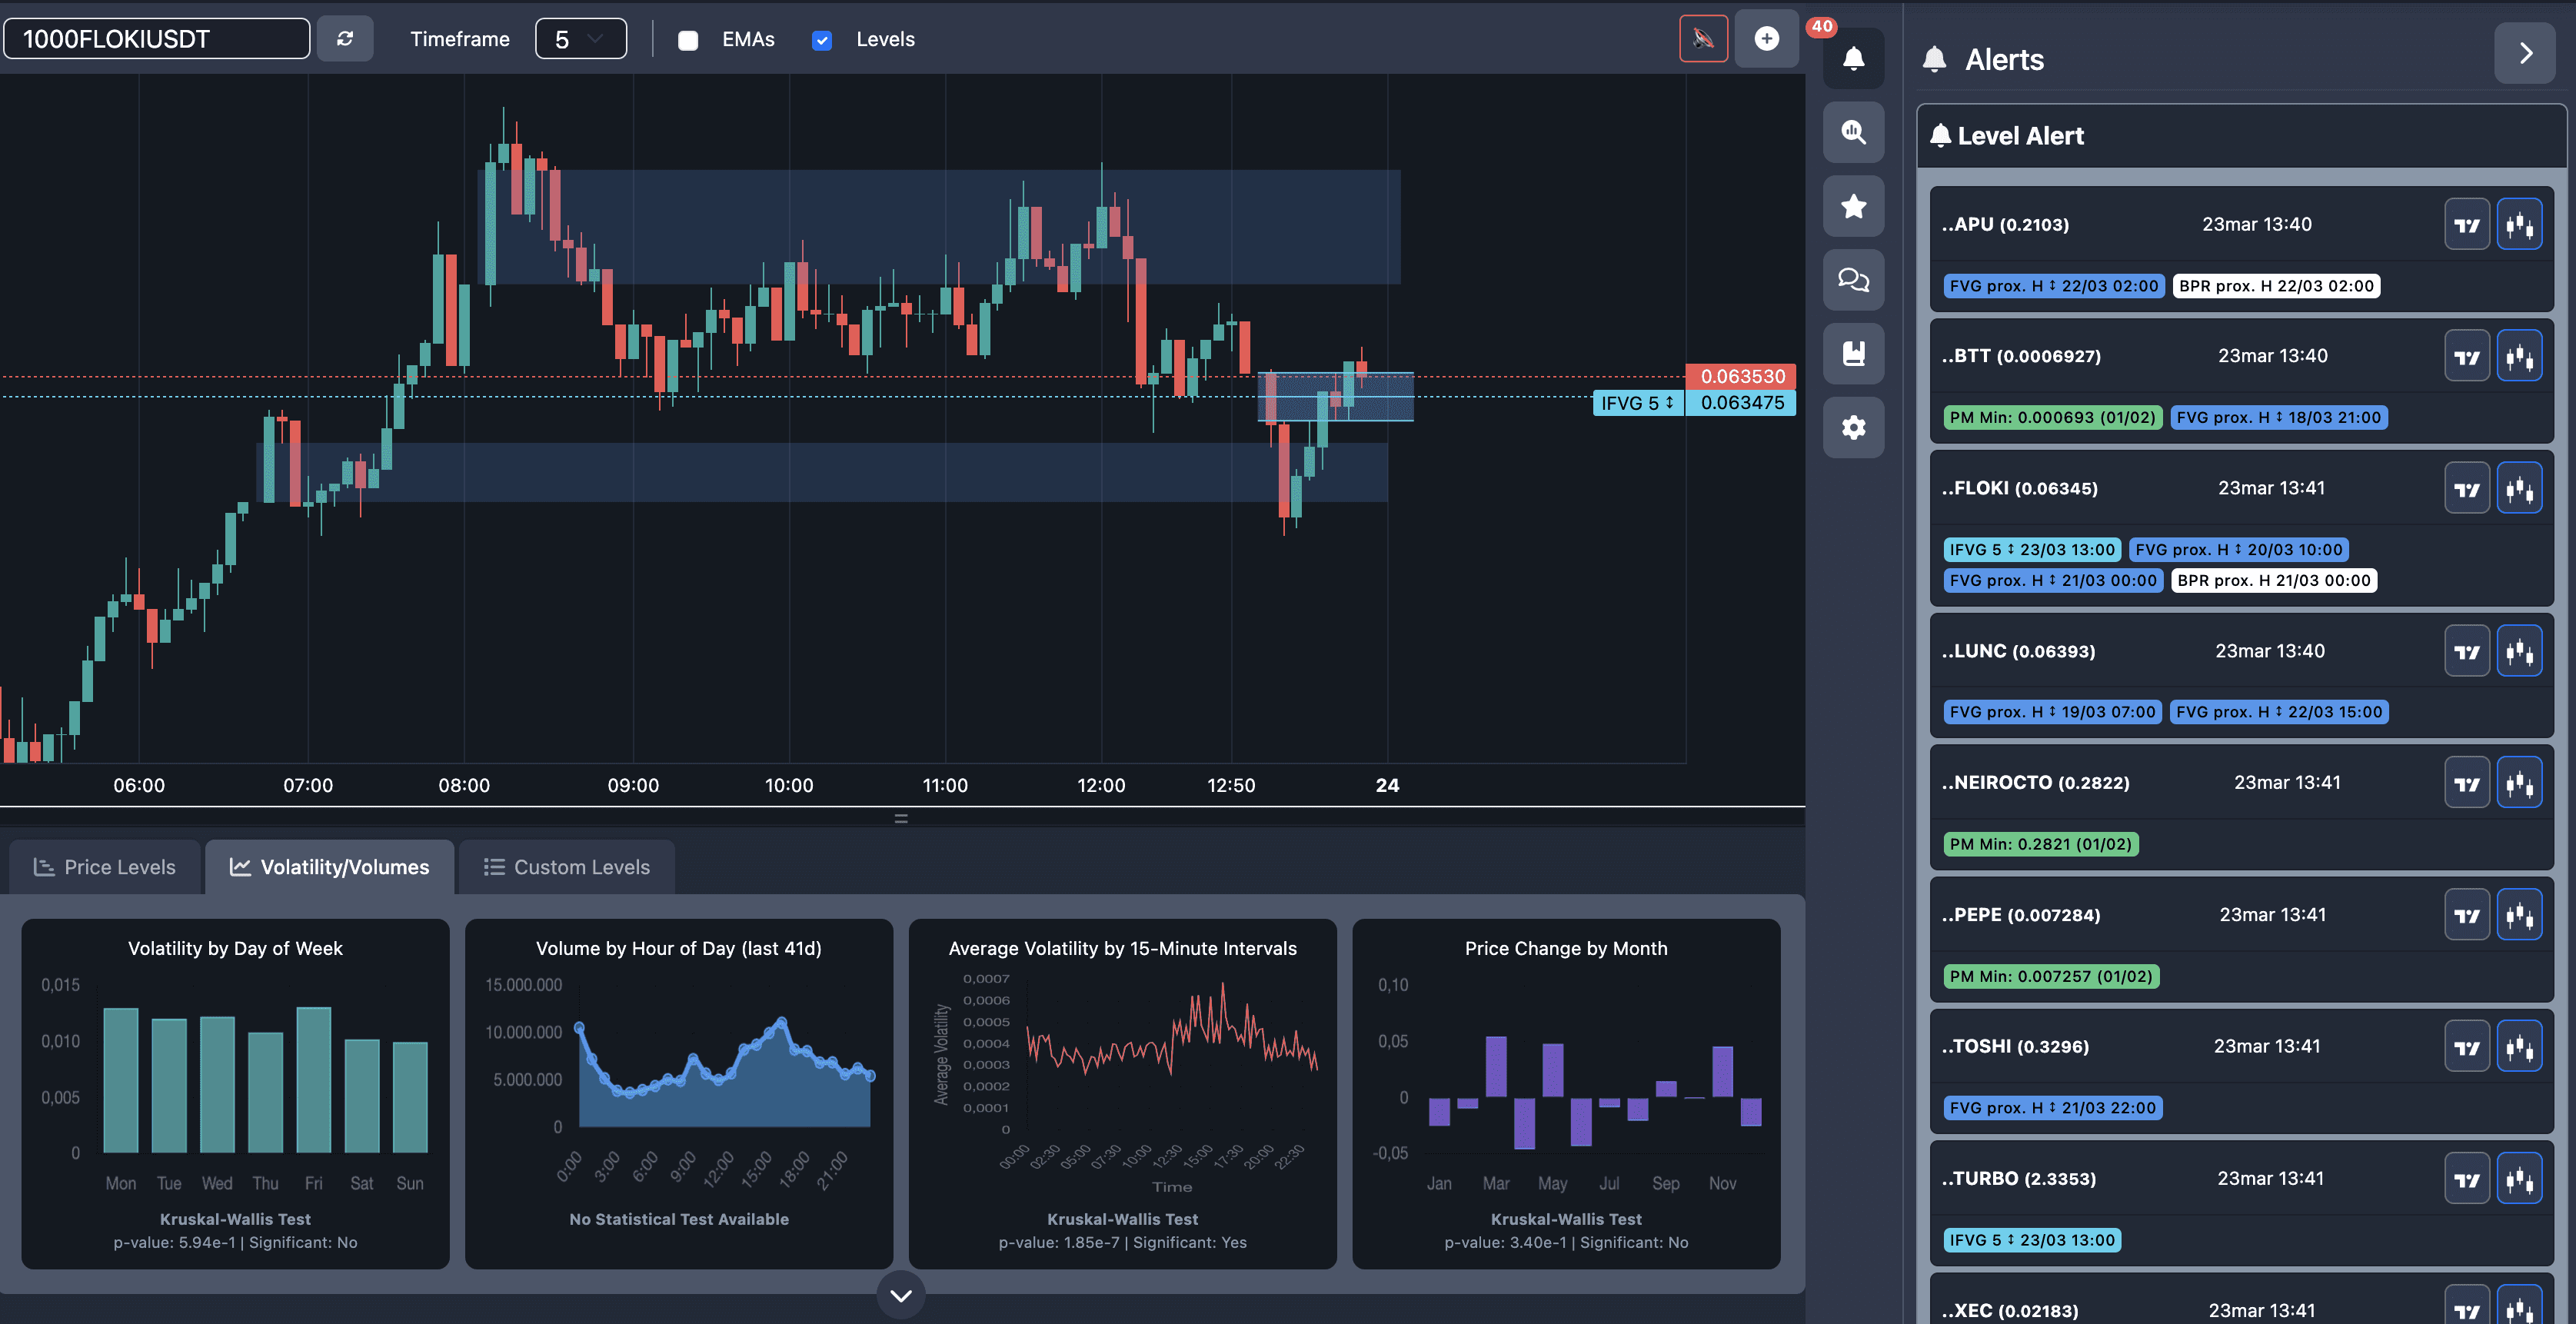2576x1324 pixels.
Task: Load TURBO candlestick chart icon
Action: [x=2519, y=1179]
